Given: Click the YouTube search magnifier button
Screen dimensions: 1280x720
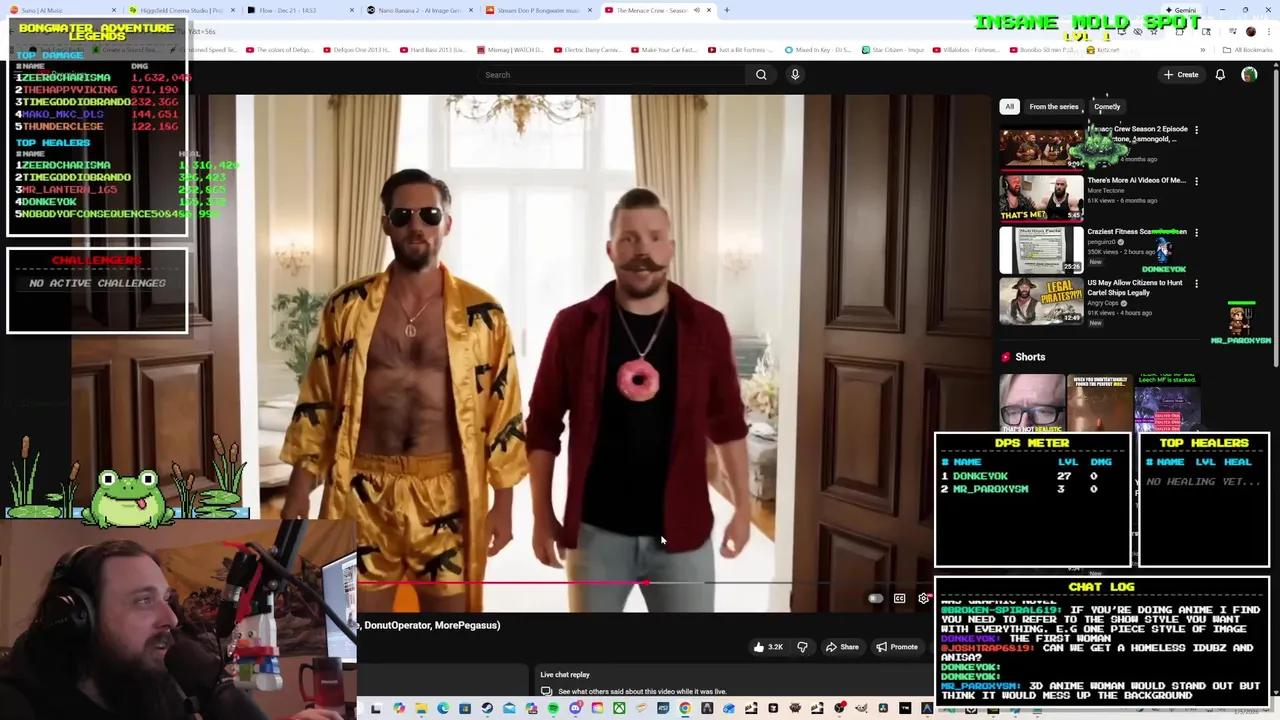Looking at the screenshot, I should (761, 75).
